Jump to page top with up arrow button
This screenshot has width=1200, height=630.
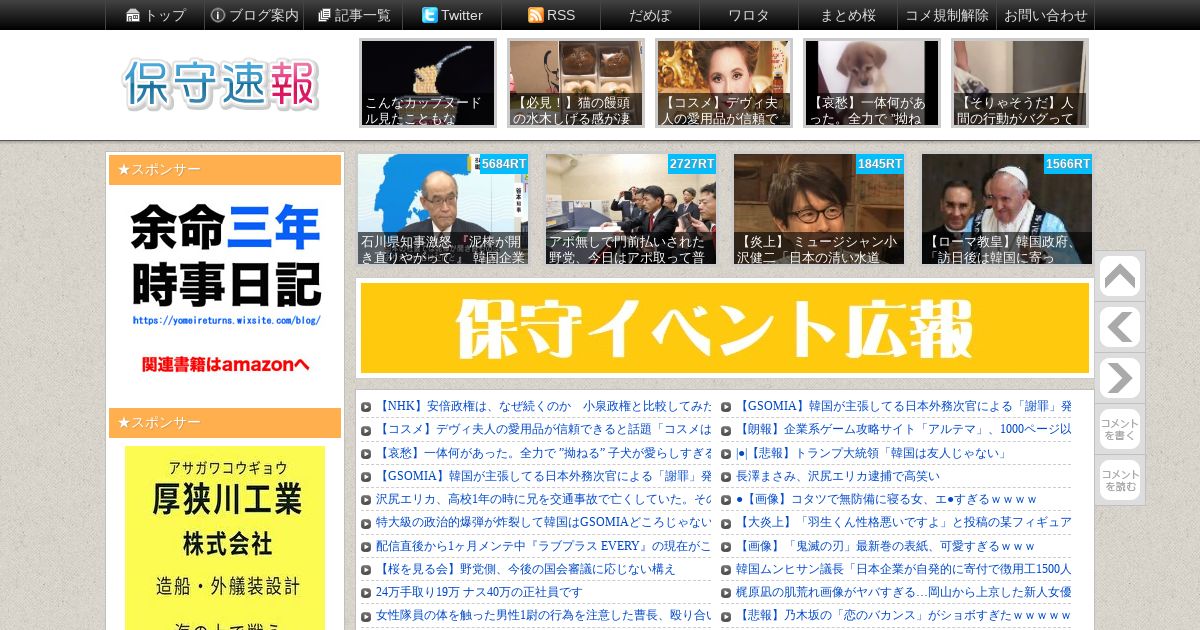pos(1120,277)
